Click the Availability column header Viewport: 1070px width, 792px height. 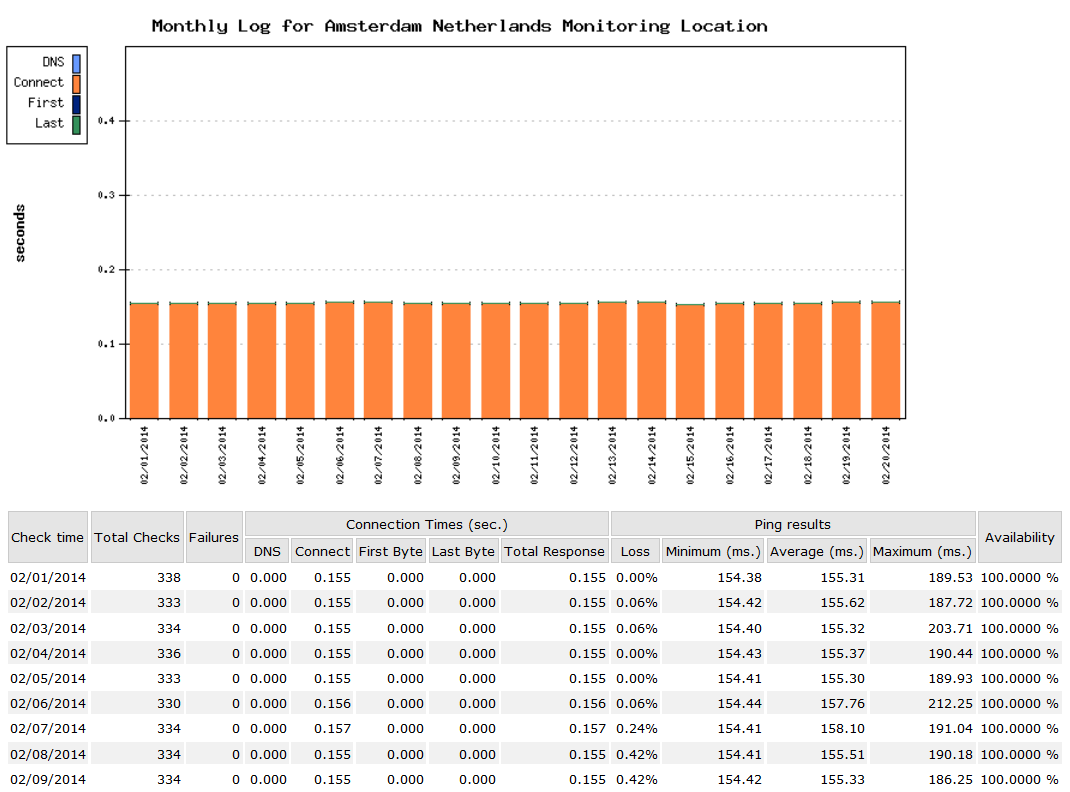[x=1020, y=537]
